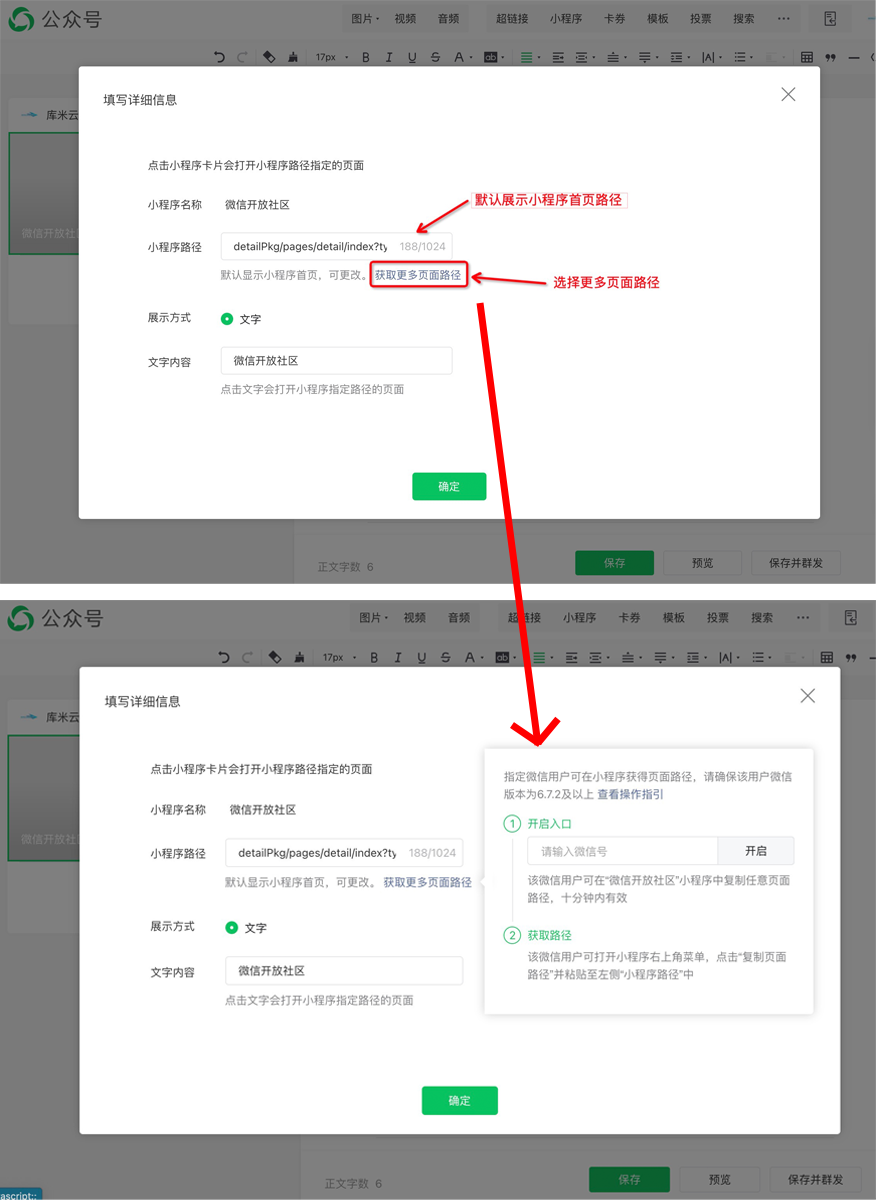Open the 投票 menu in the lower header

(x=718, y=618)
